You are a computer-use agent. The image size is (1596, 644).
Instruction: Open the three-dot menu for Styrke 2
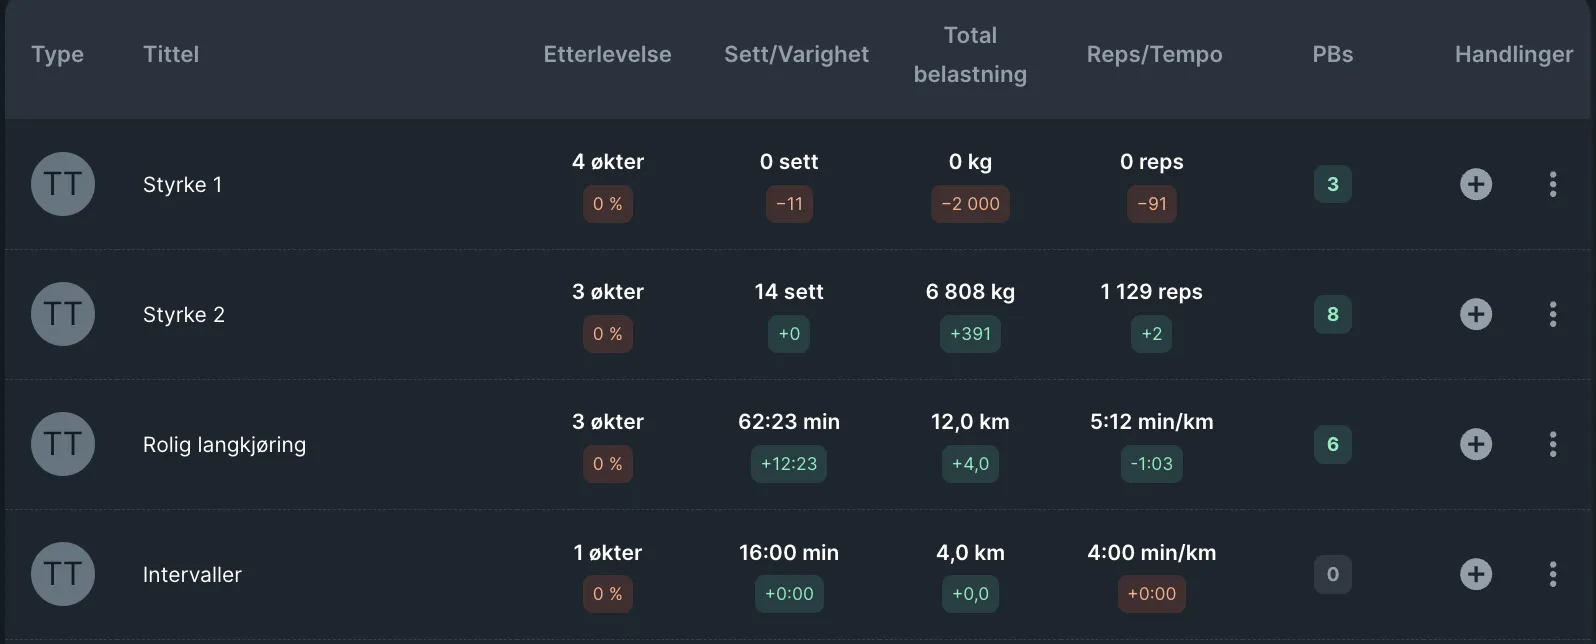(1553, 314)
